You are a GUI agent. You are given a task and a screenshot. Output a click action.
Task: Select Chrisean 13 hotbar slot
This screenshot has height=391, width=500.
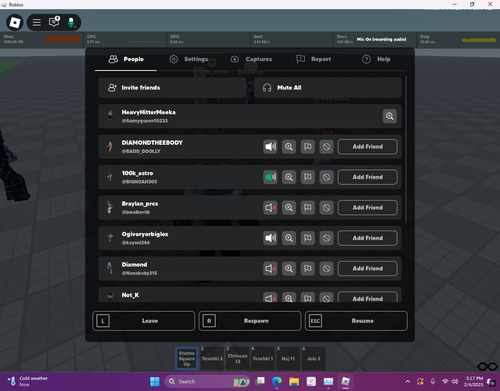click(x=237, y=359)
